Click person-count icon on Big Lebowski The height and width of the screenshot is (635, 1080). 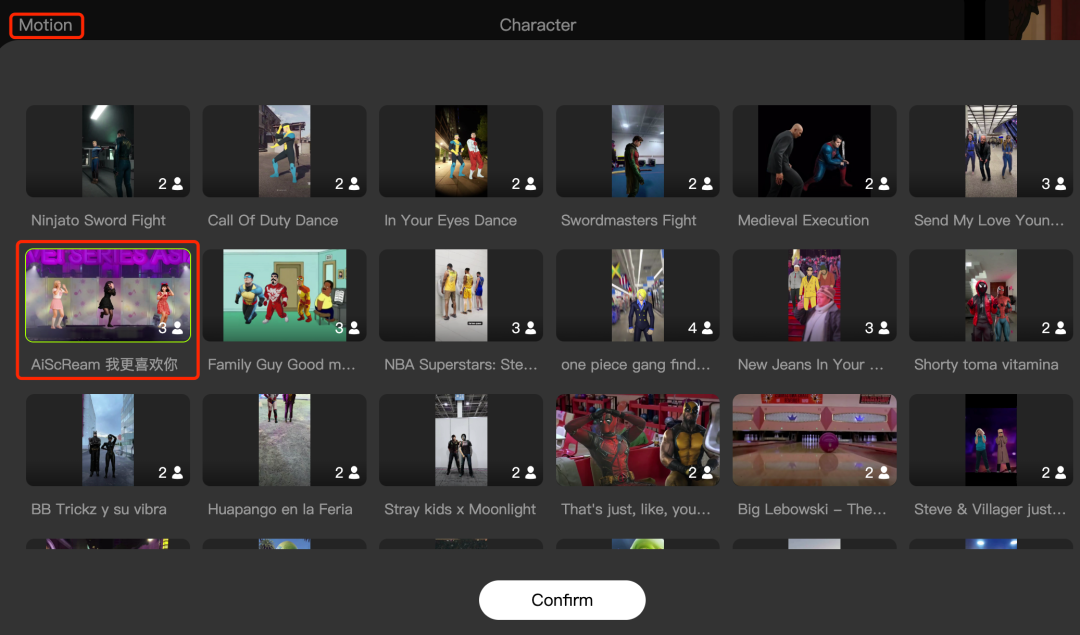[884, 472]
